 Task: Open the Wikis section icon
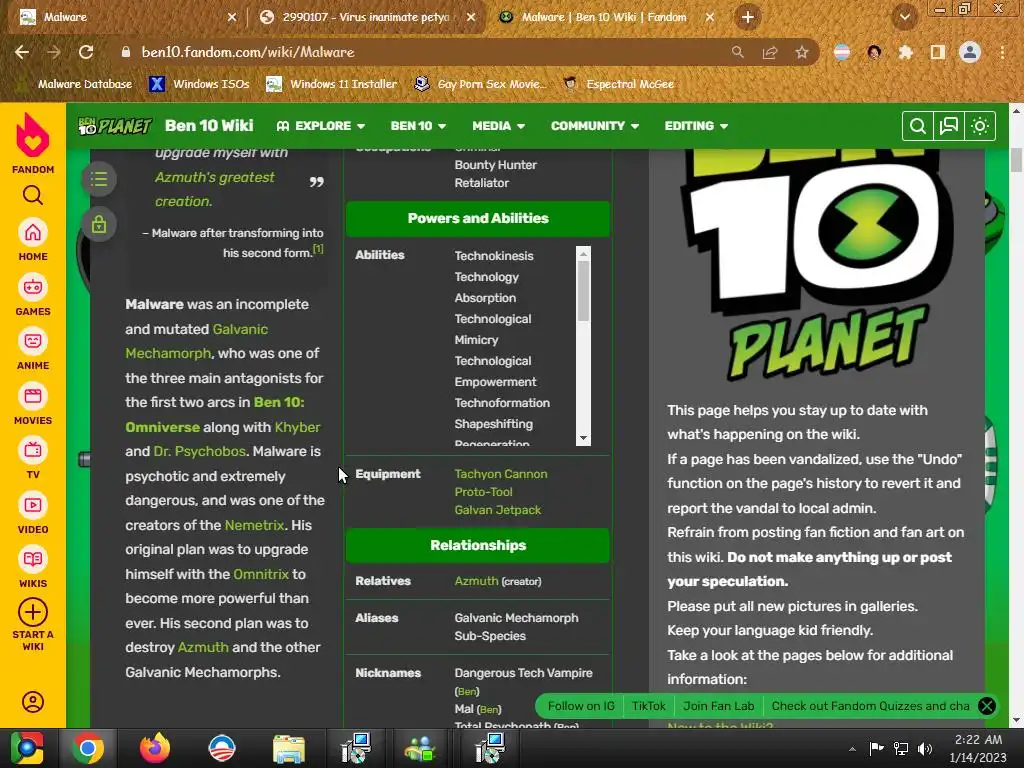[x=33, y=560]
